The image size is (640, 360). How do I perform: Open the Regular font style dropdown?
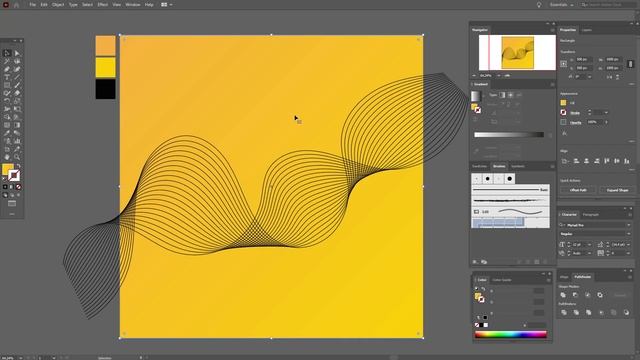click(629, 234)
